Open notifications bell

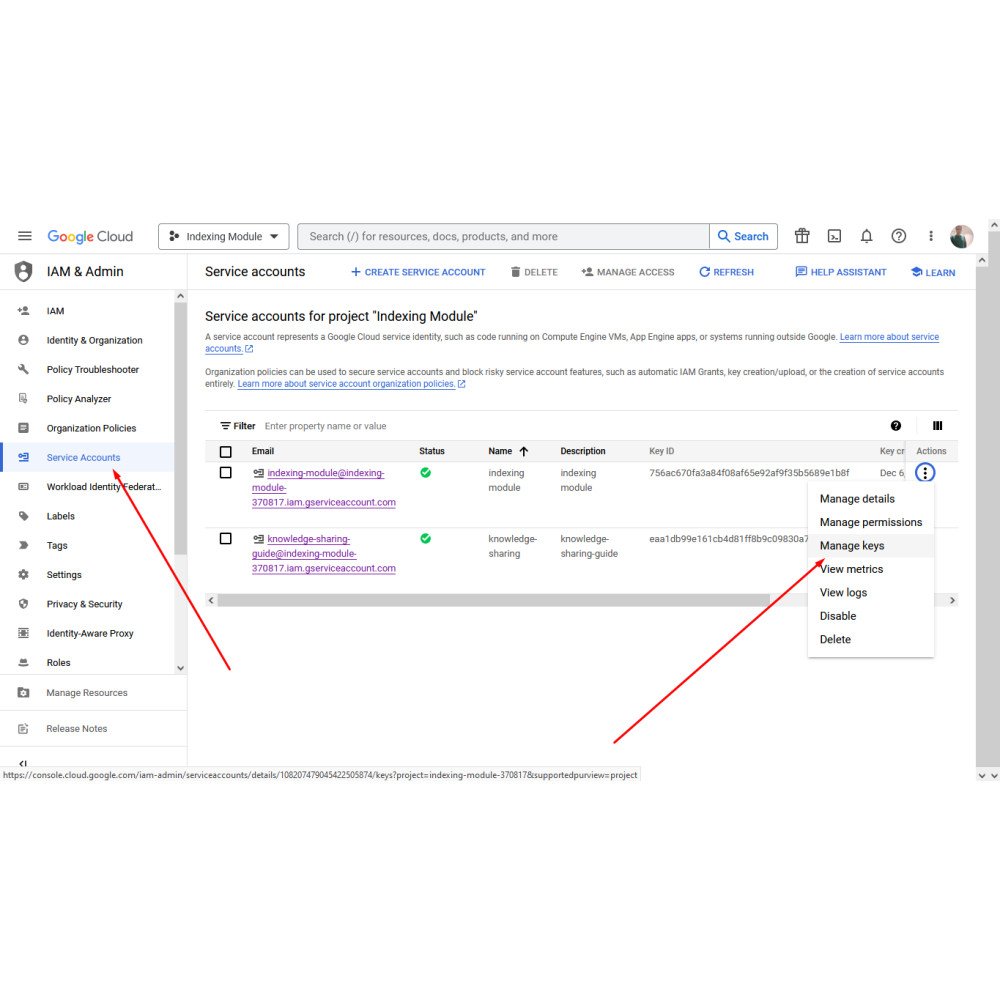(866, 236)
